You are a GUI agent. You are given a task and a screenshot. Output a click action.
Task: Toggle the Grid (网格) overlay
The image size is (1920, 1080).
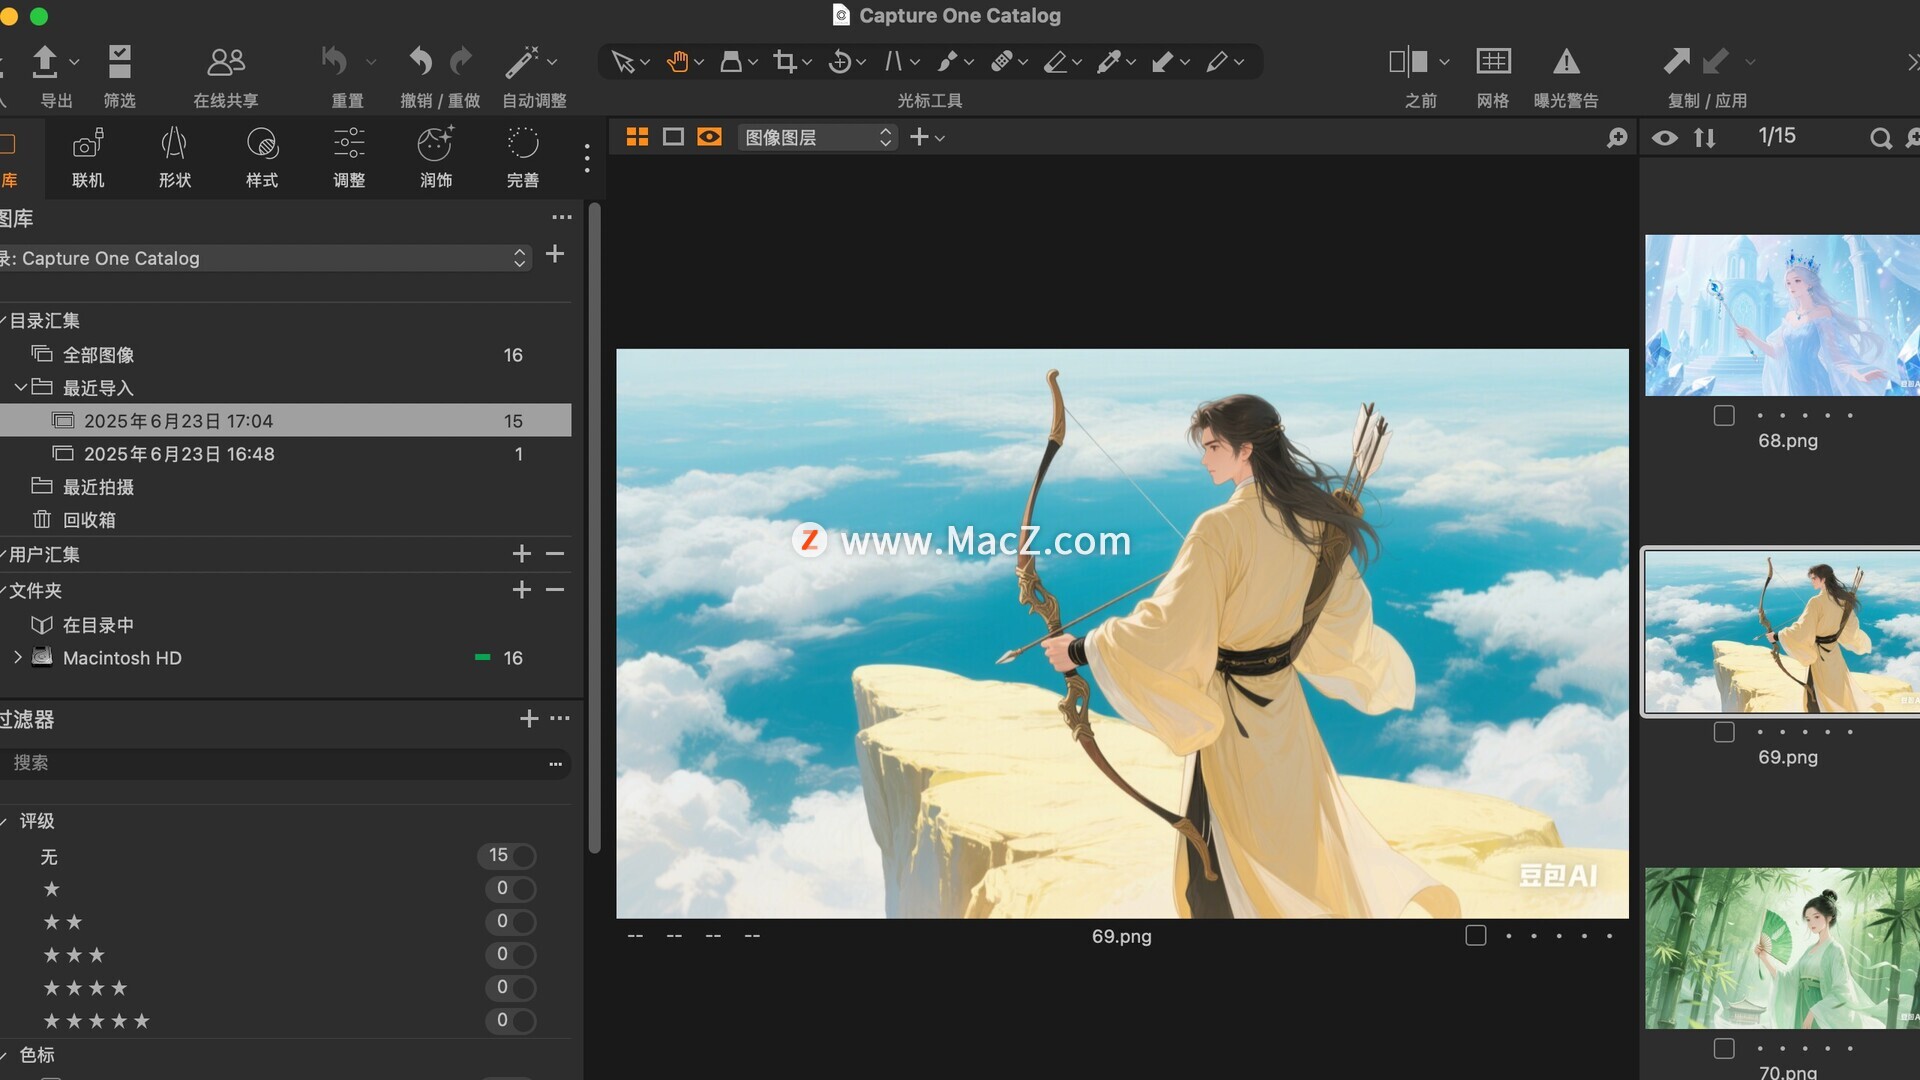coord(1493,62)
